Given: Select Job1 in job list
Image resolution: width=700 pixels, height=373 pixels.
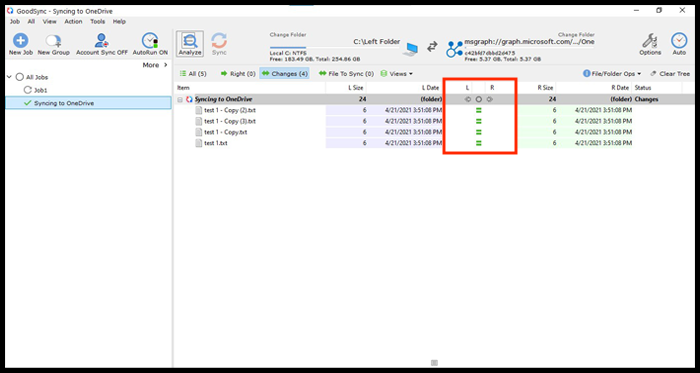Looking at the screenshot, I should click(x=40, y=90).
